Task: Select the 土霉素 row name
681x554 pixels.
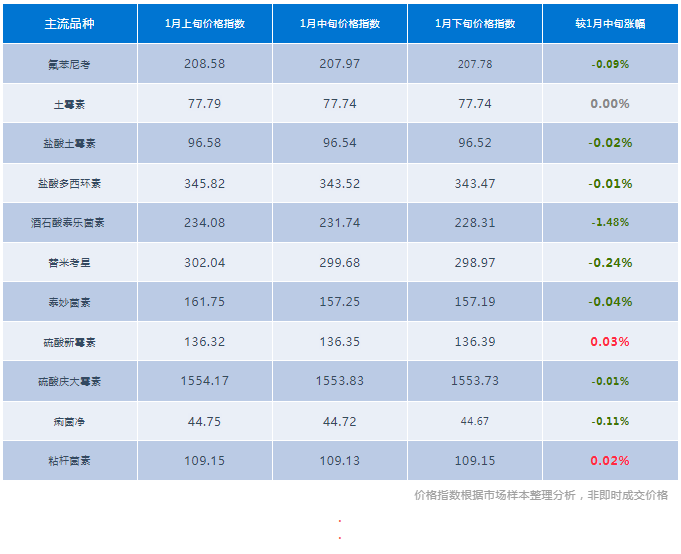Action: tap(69, 105)
